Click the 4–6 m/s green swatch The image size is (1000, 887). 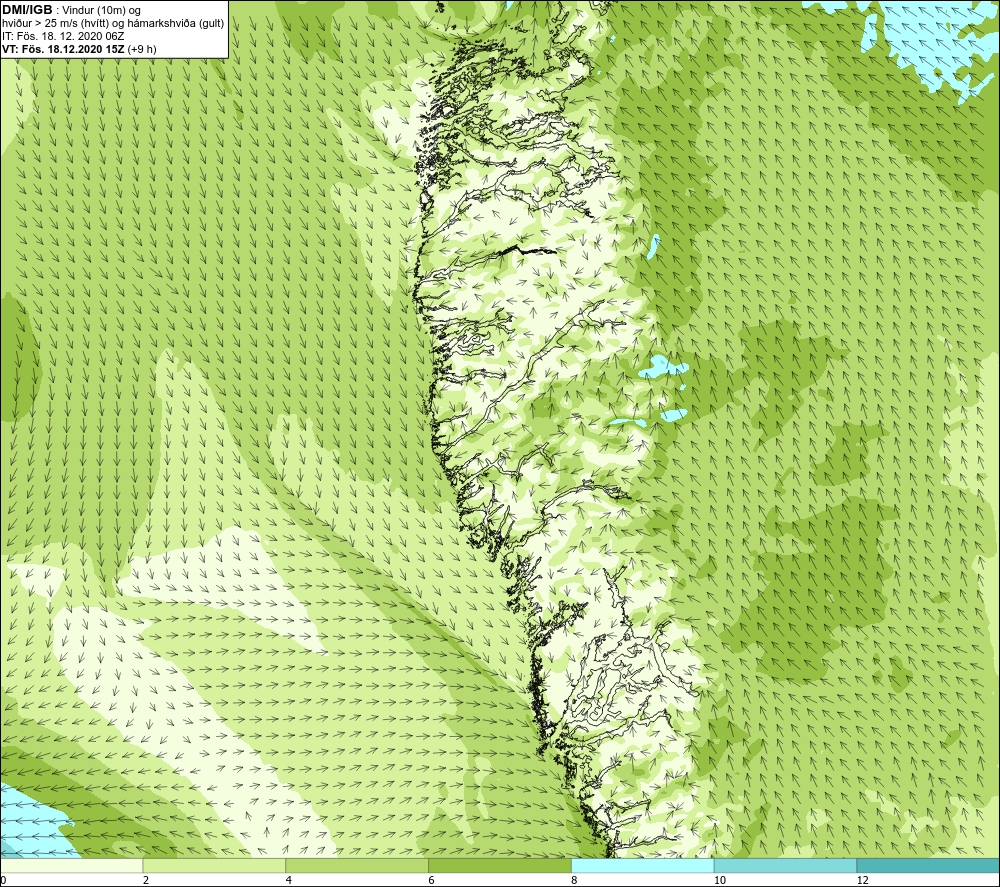357,865
